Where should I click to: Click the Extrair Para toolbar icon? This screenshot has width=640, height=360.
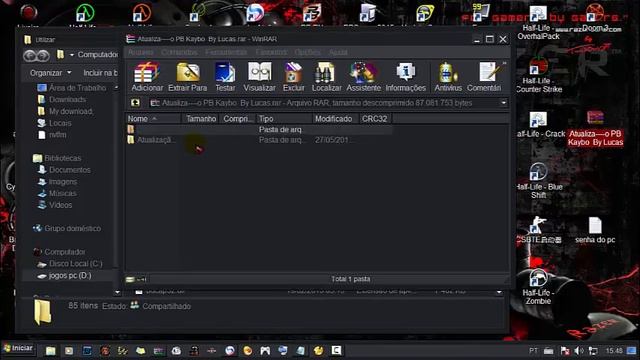[x=188, y=77]
